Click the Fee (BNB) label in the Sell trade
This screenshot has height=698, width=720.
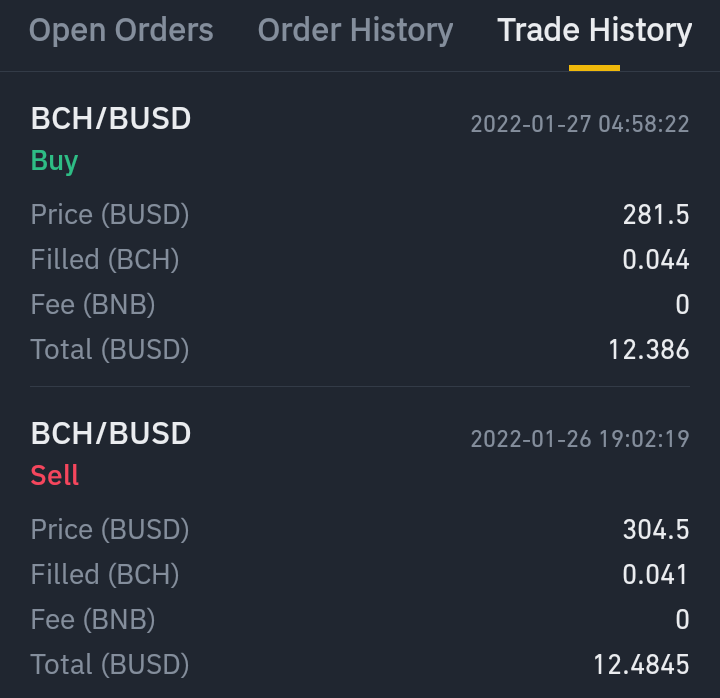coord(93,619)
